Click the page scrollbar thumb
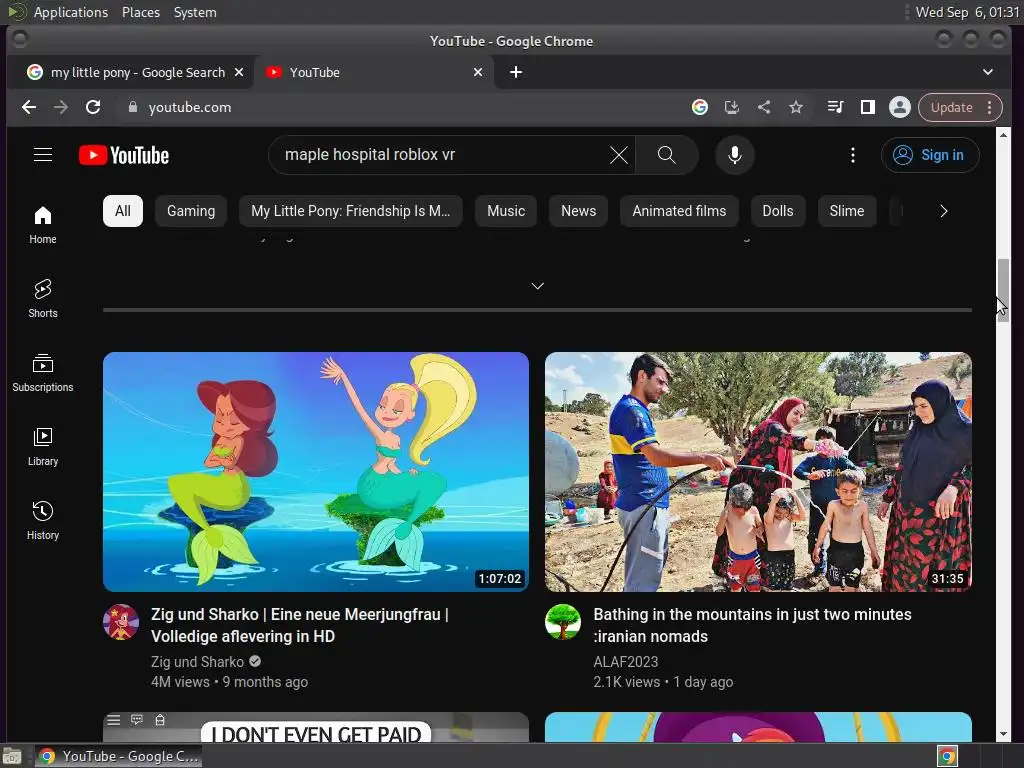 [1002, 290]
